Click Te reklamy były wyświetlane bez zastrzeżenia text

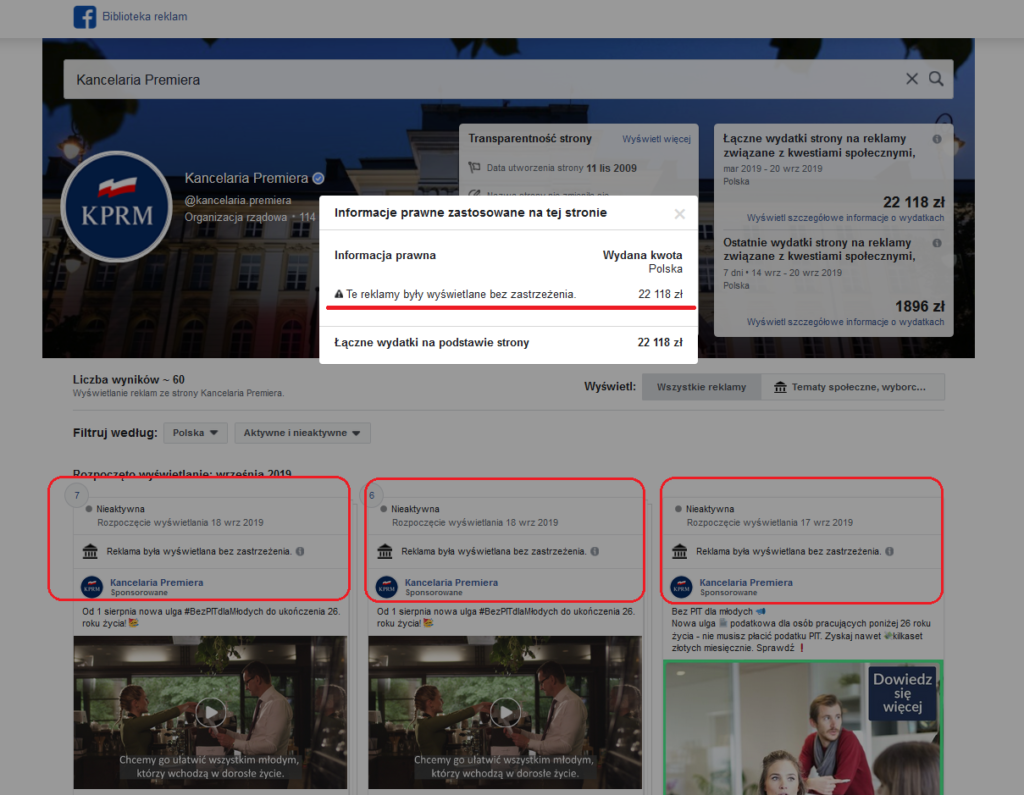(x=461, y=294)
